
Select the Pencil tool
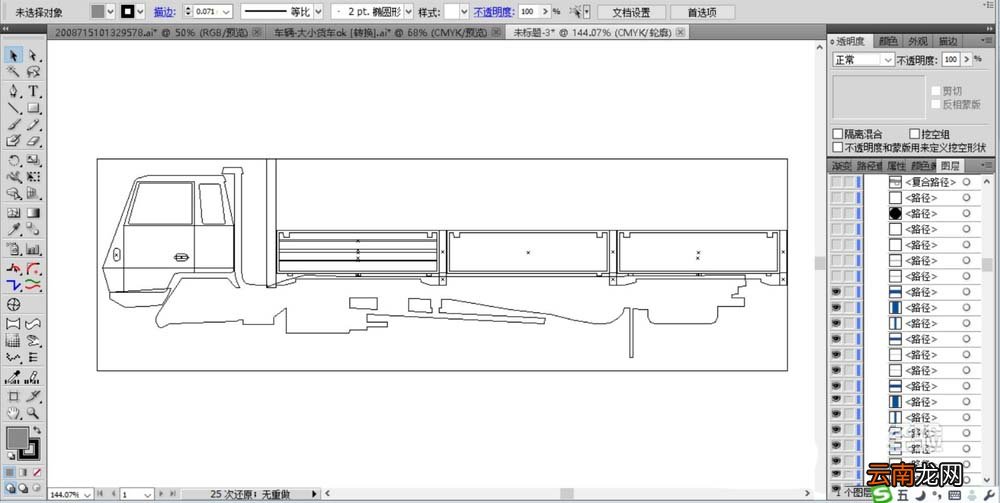(x=33, y=124)
